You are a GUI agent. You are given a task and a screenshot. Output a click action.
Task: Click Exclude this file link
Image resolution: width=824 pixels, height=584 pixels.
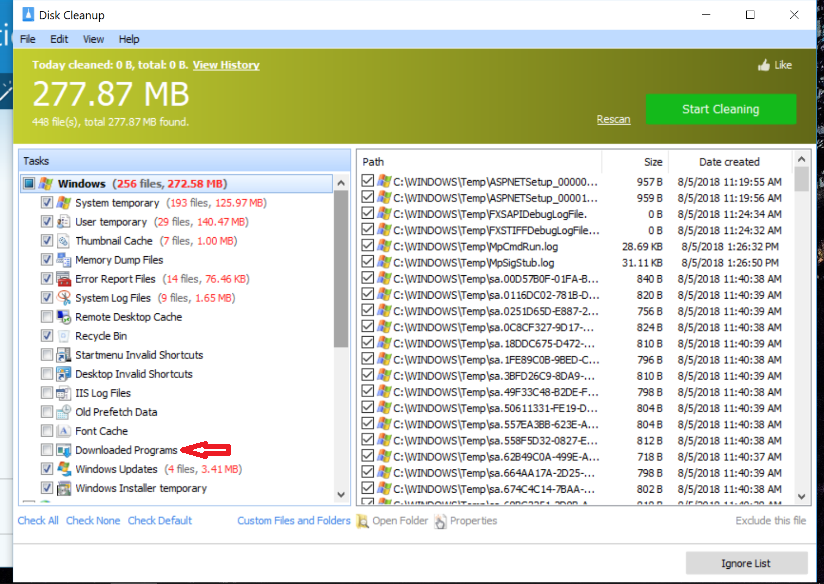point(770,521)
